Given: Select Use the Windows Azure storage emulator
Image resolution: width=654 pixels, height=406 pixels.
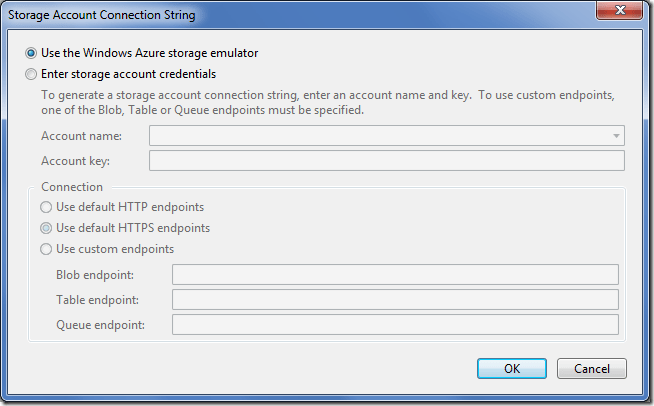Looking at the screenshot, I should pyautogui.click(x=32, y=53).
